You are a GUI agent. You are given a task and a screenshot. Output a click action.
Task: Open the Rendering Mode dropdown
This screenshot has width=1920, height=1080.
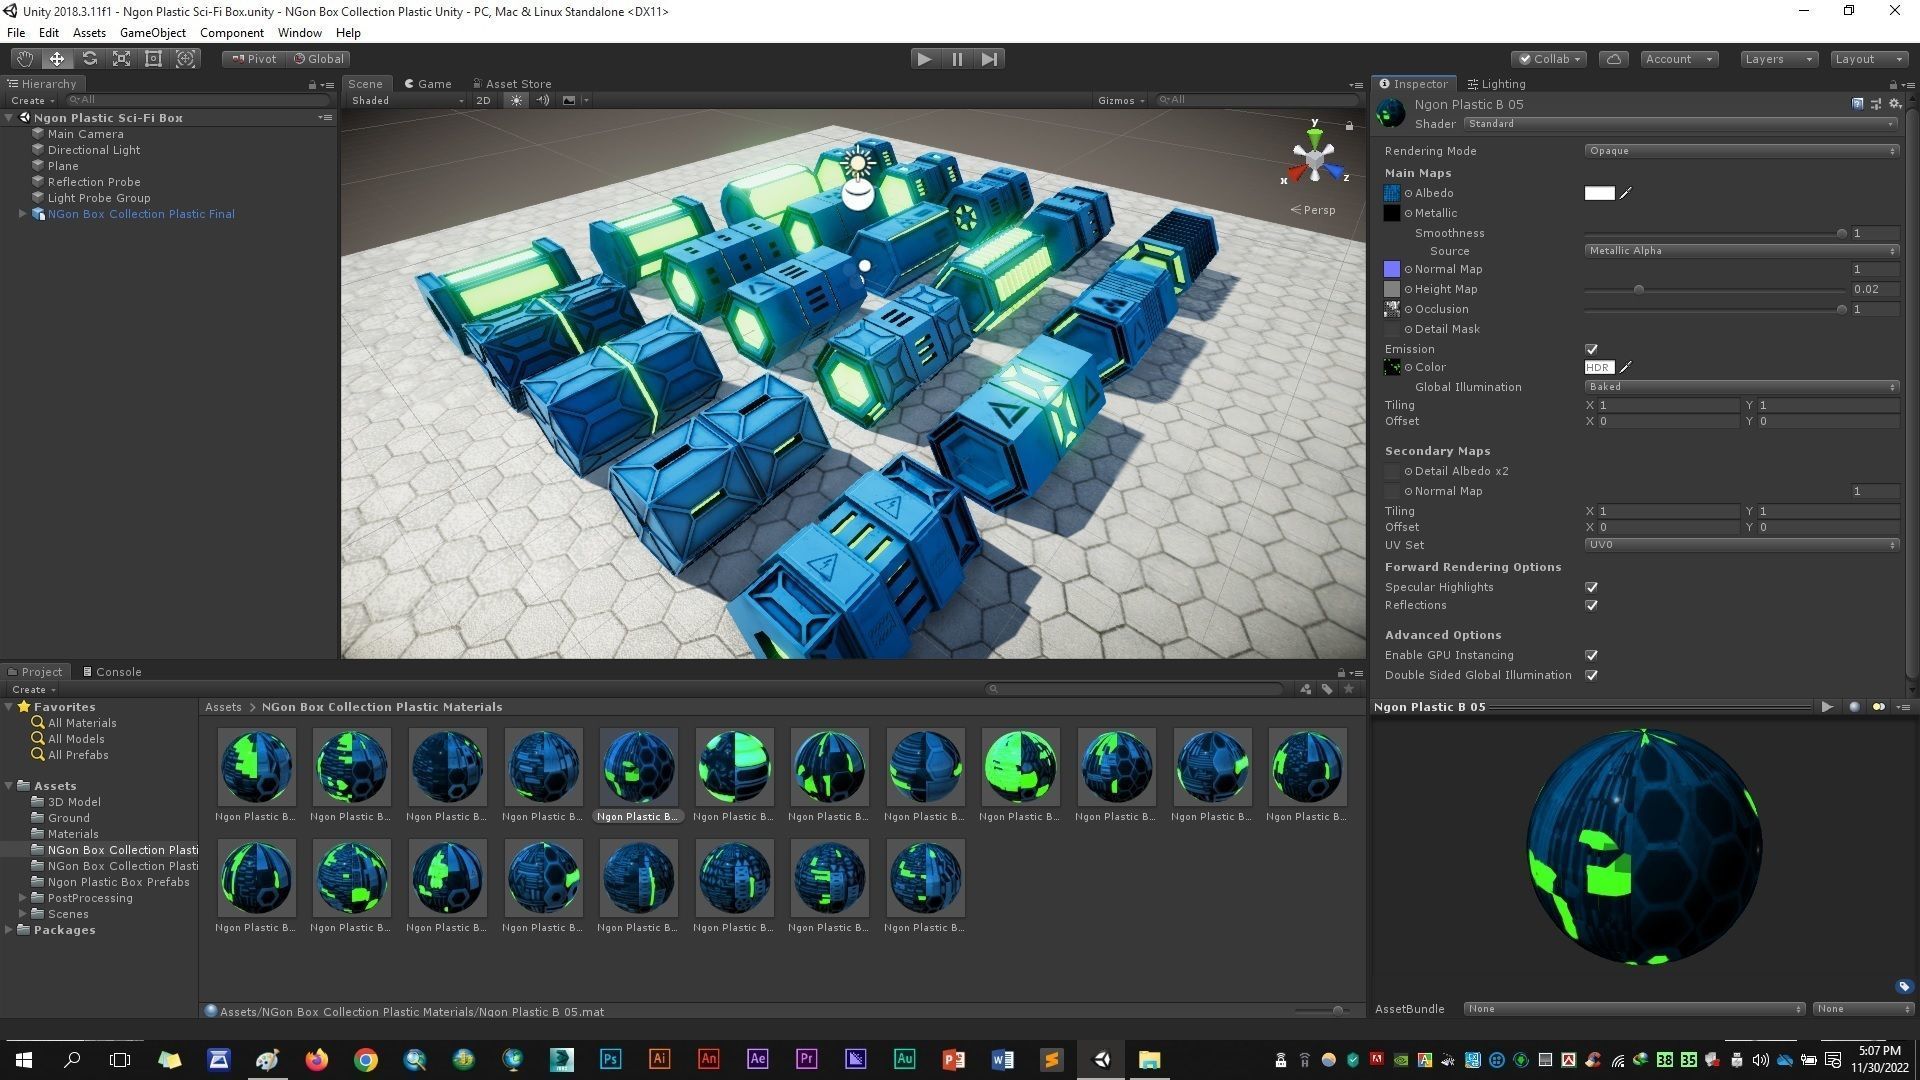[1741, 151]
